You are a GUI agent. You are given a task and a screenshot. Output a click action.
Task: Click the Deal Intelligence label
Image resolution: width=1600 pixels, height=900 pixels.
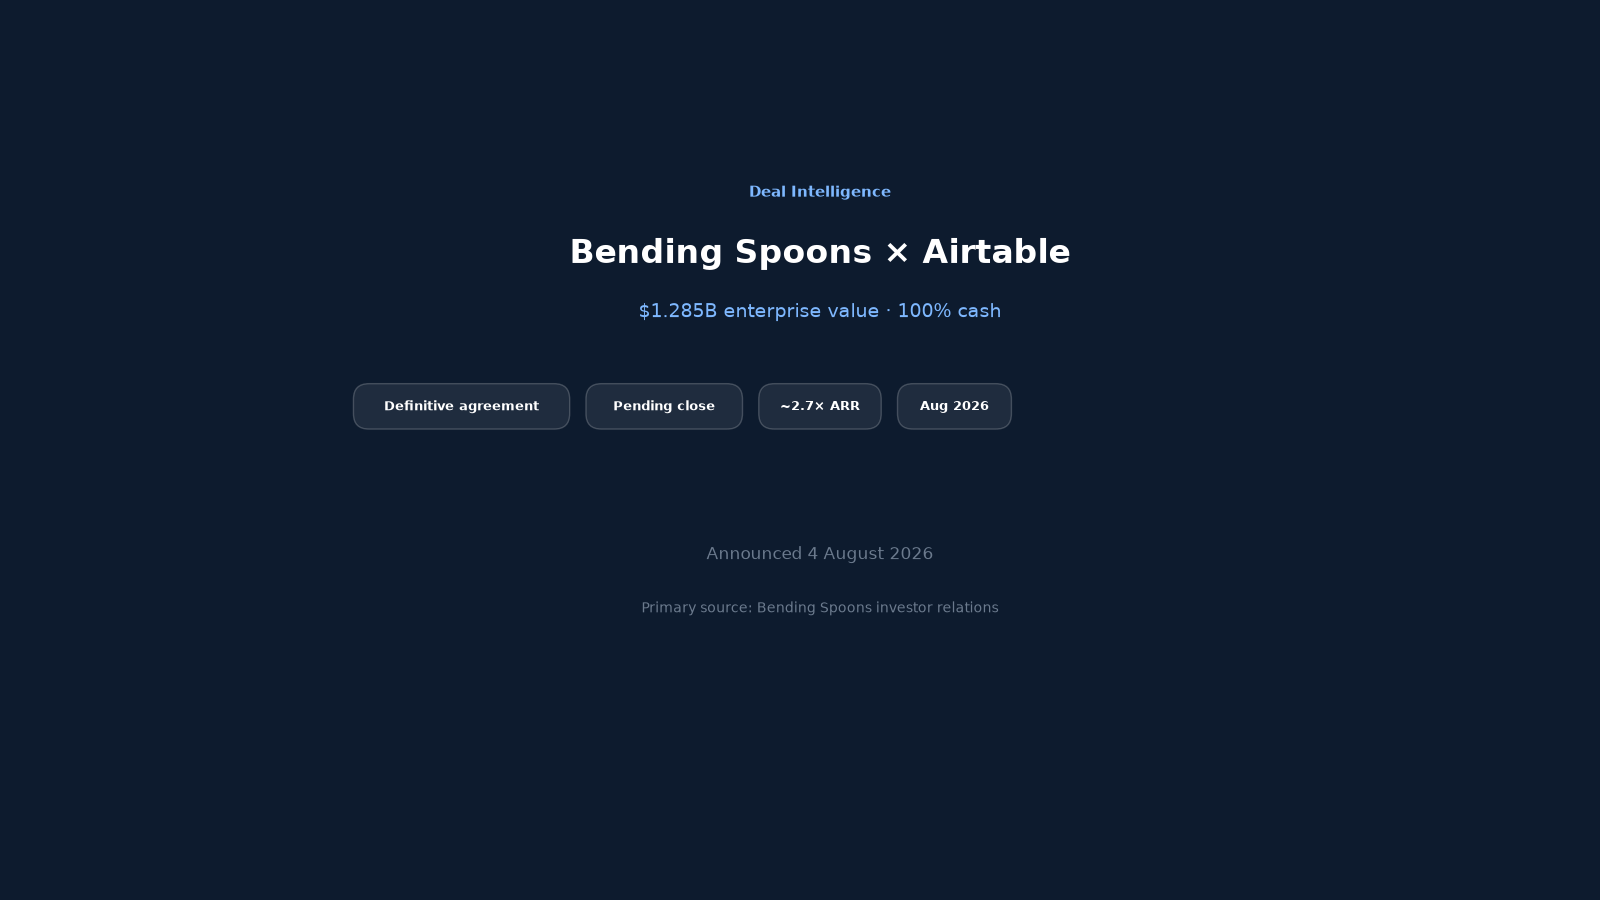(820, 192)
